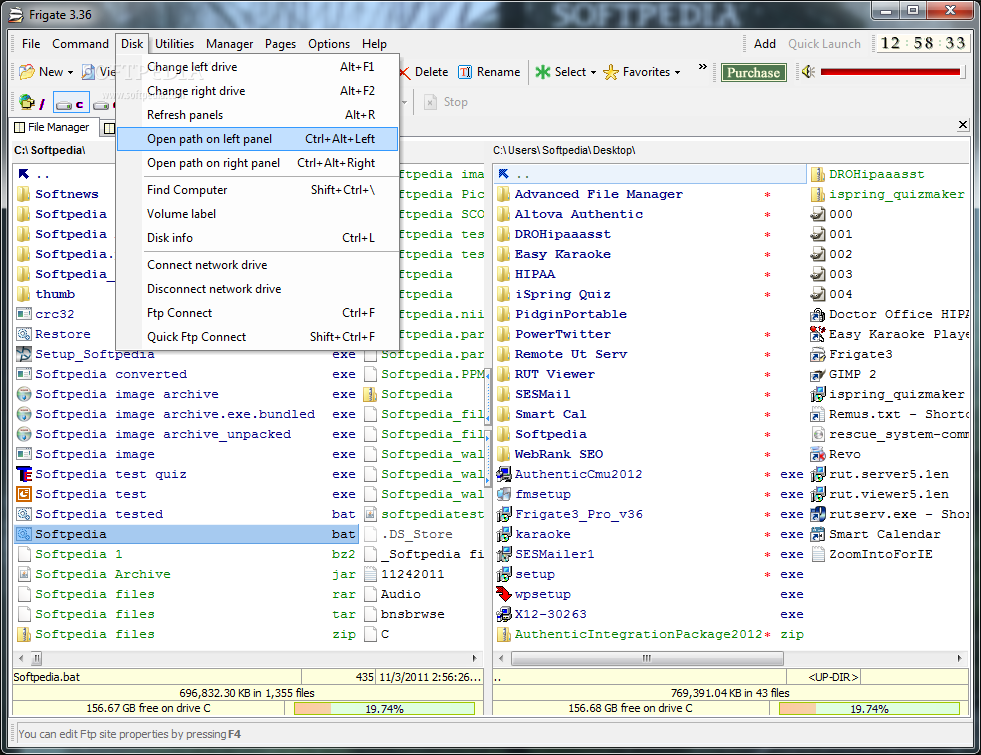Screen dimensions: 981x755
Task: Mute sound with the speaker icon
Action: [808, 72]
